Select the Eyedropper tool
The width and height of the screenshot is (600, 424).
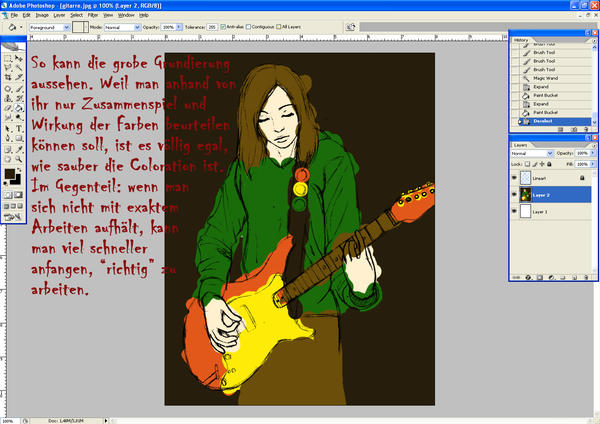click(18, 150)
